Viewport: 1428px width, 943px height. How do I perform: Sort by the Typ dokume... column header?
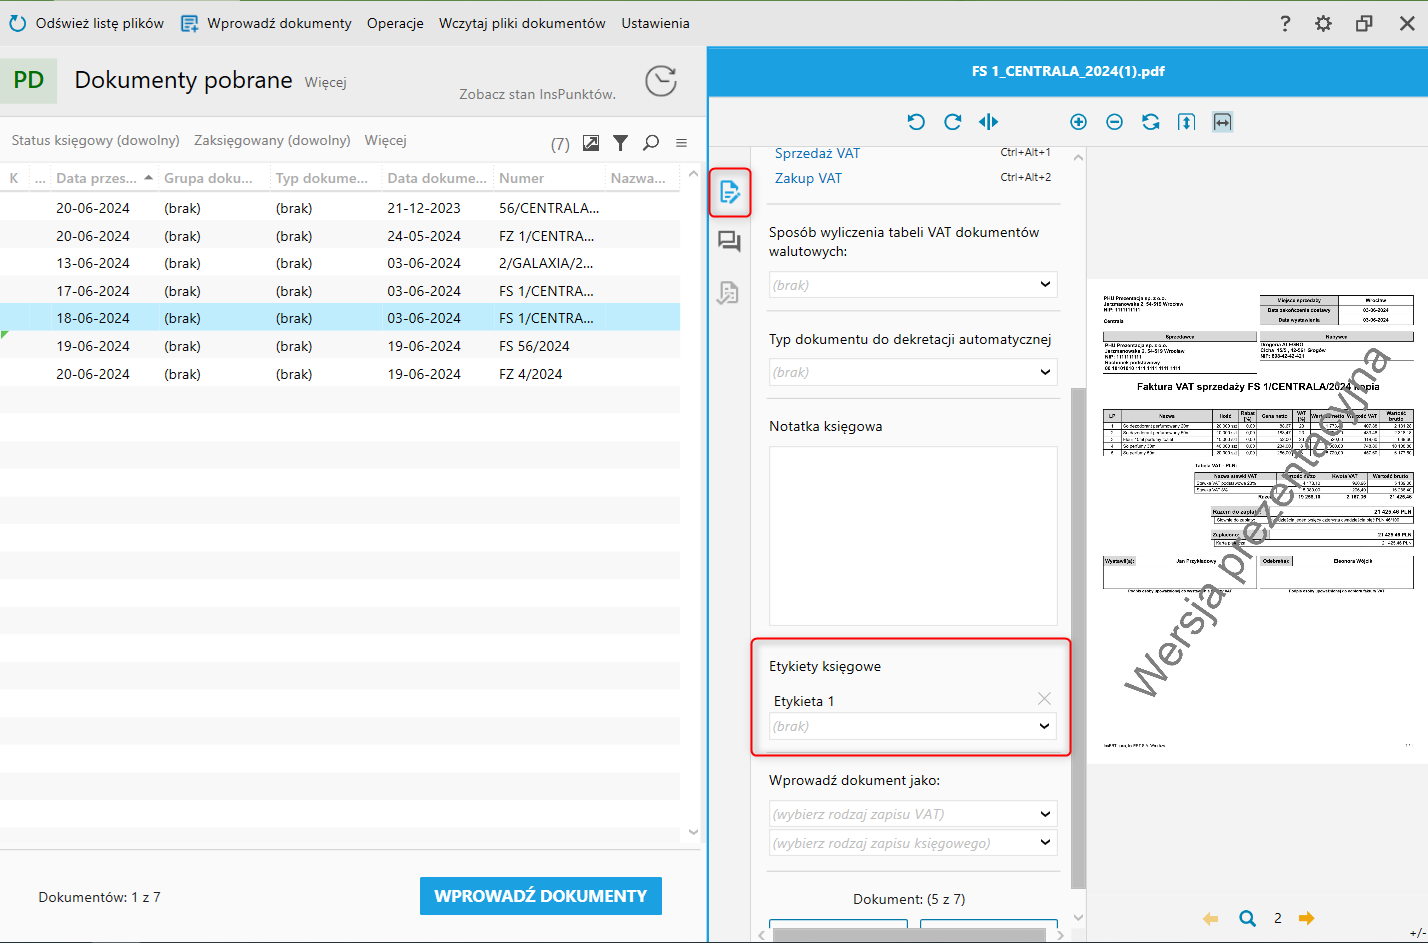326,178
